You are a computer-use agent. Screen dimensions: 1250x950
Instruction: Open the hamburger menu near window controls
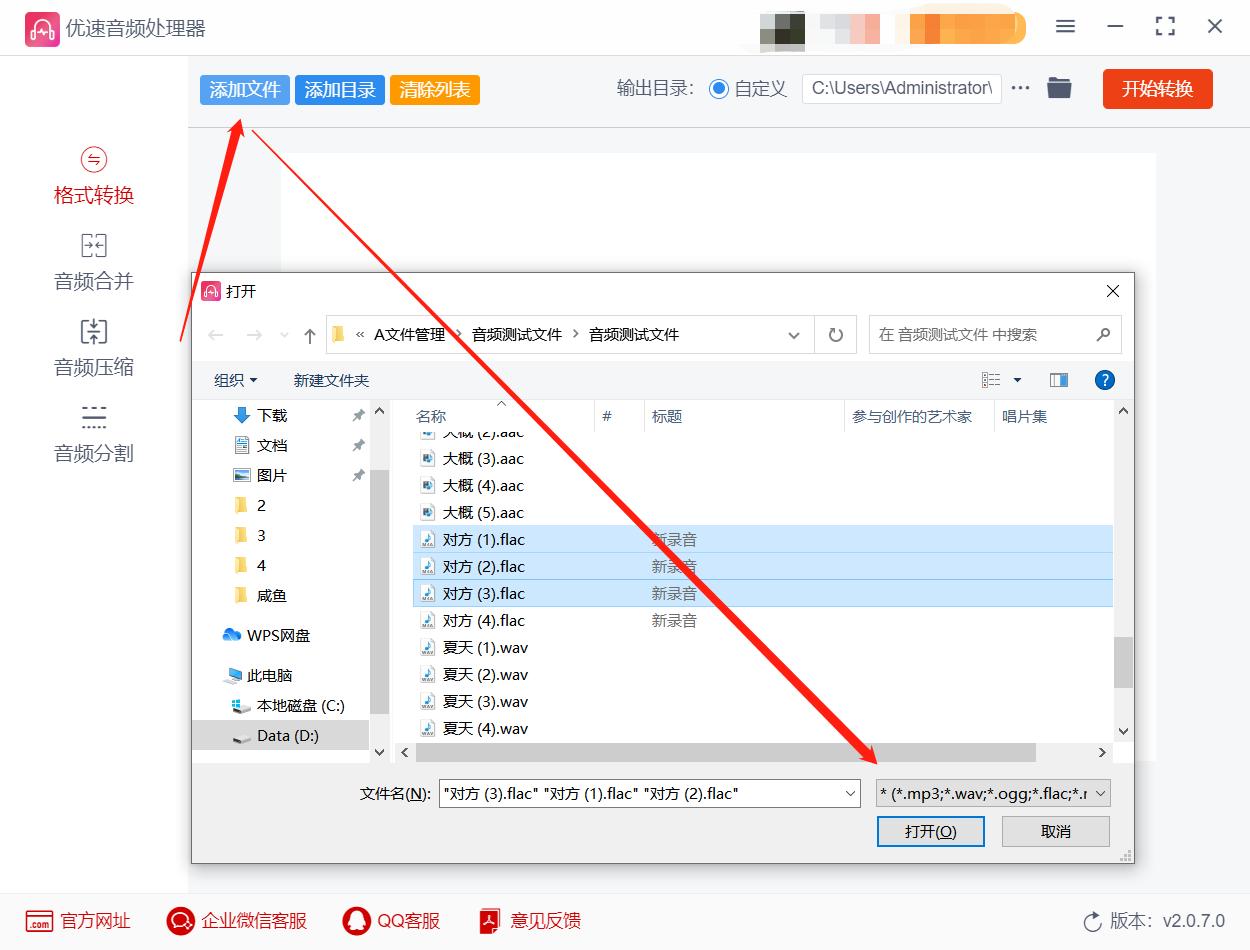(x=1065, y=27)
